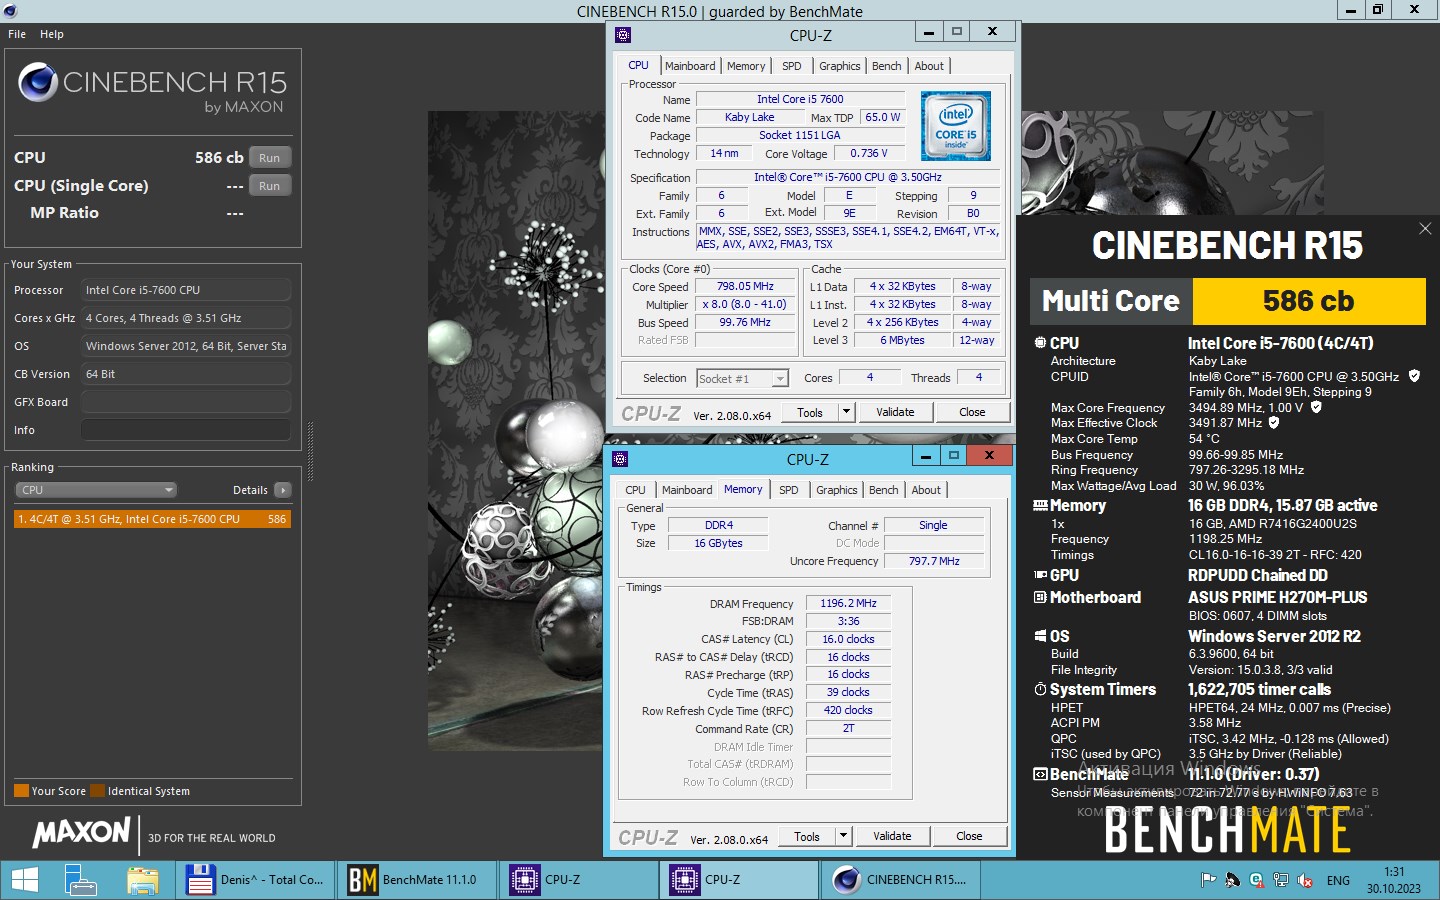Switch to CPU tab in lower CPU-Z
This screenshot has width=1440, height=900.
click(x=635, y=490)
